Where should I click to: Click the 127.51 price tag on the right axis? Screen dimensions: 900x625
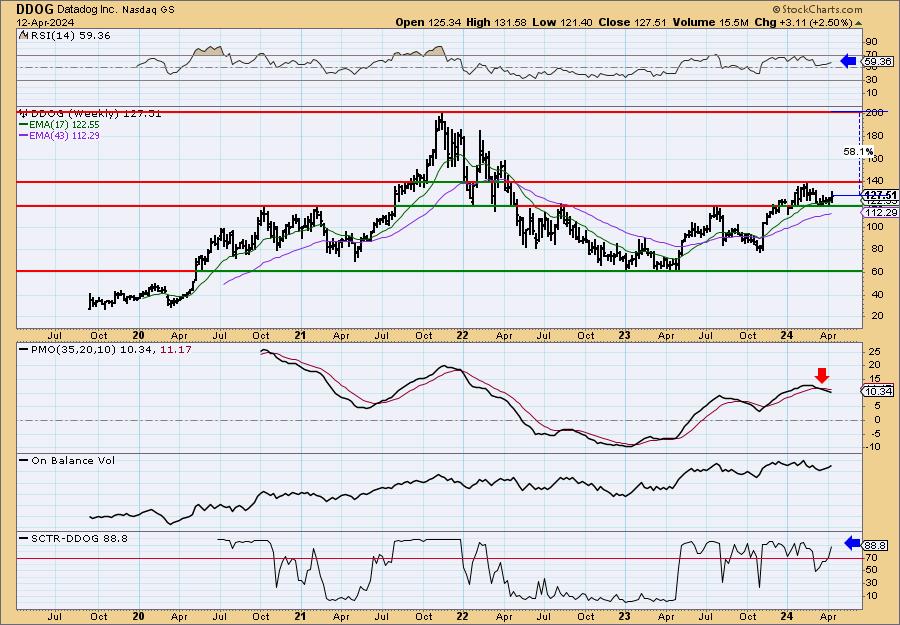(x=880, y=195)
